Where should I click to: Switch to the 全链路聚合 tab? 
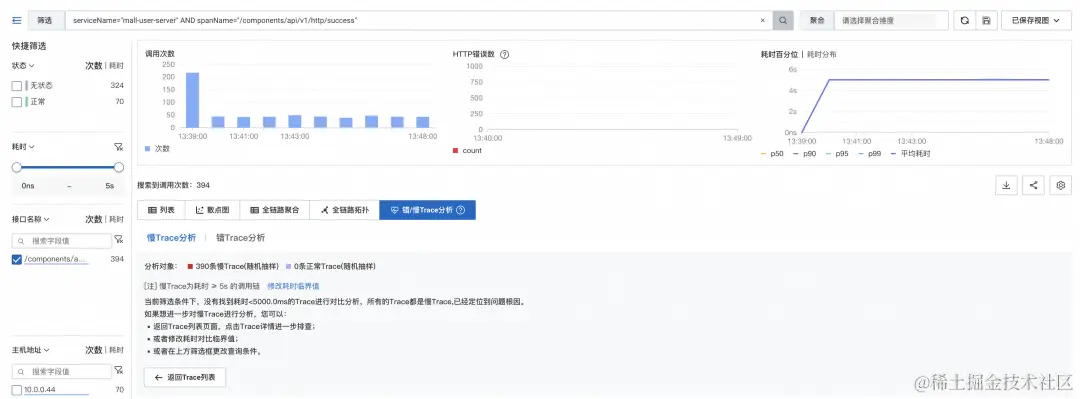coord(275,210)
